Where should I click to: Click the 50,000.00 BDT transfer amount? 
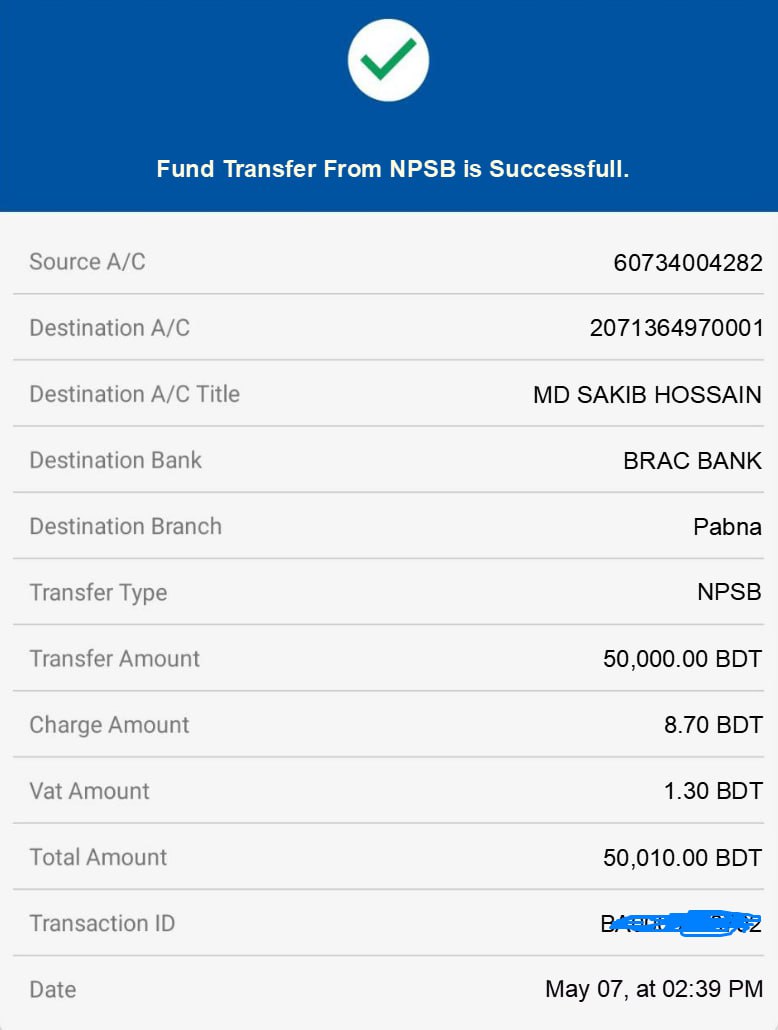point(682,659)
